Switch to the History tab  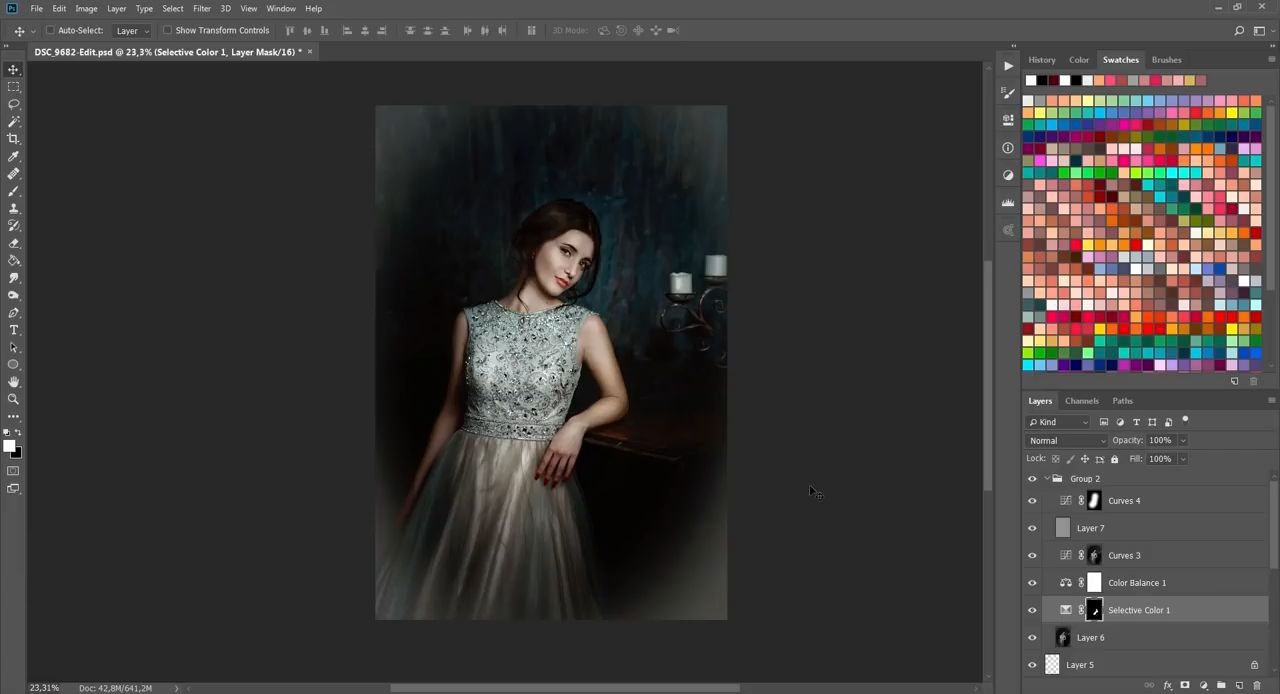(1042, 60)
